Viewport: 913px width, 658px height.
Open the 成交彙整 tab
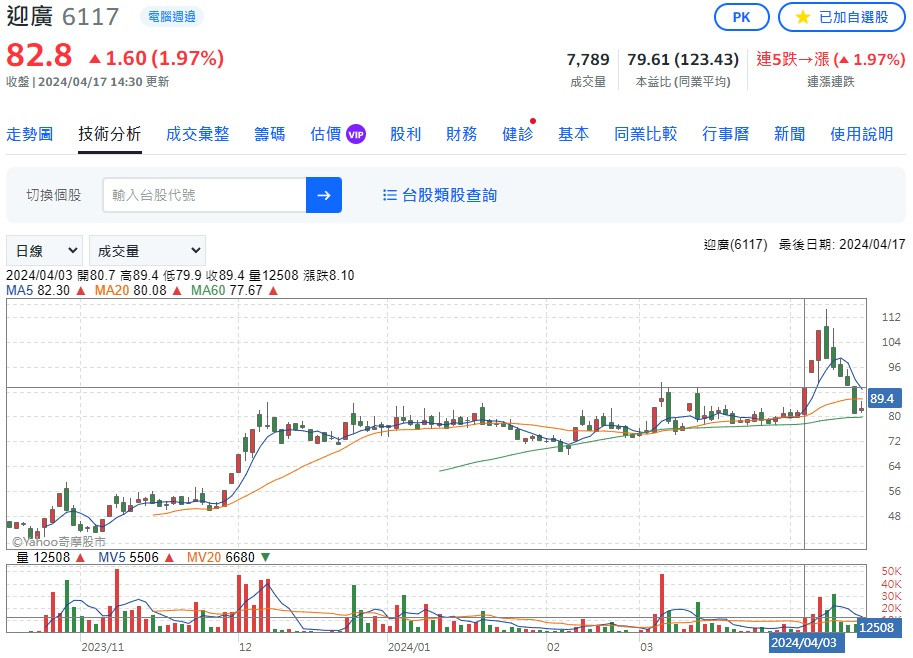pyautogui.click(x=197, y=135)
